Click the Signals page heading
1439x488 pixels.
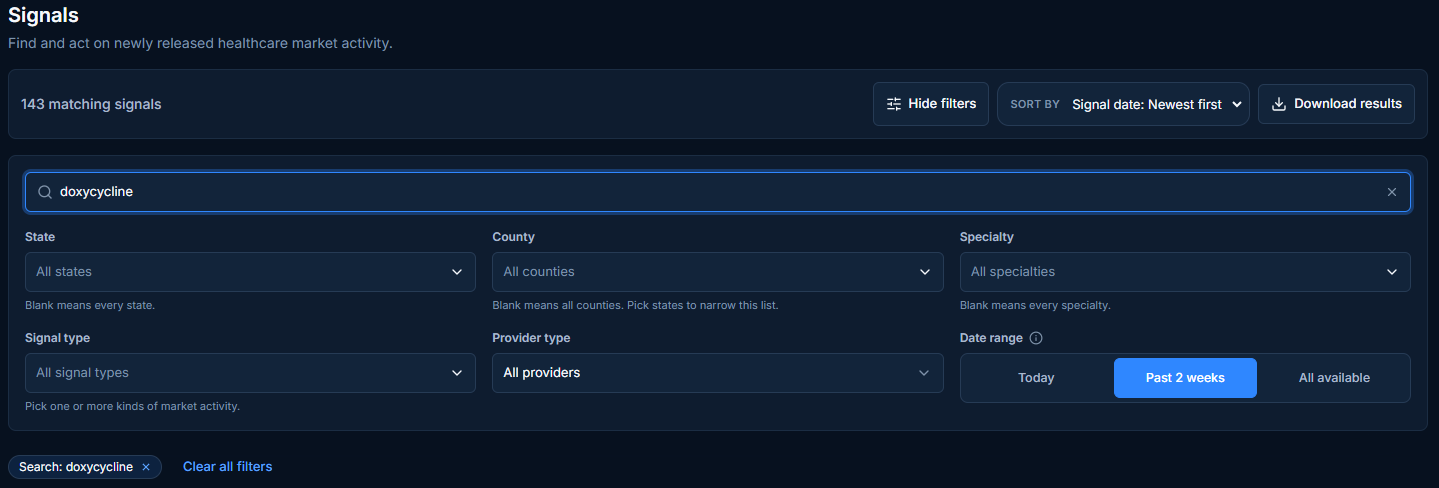[x=44, y=15]
